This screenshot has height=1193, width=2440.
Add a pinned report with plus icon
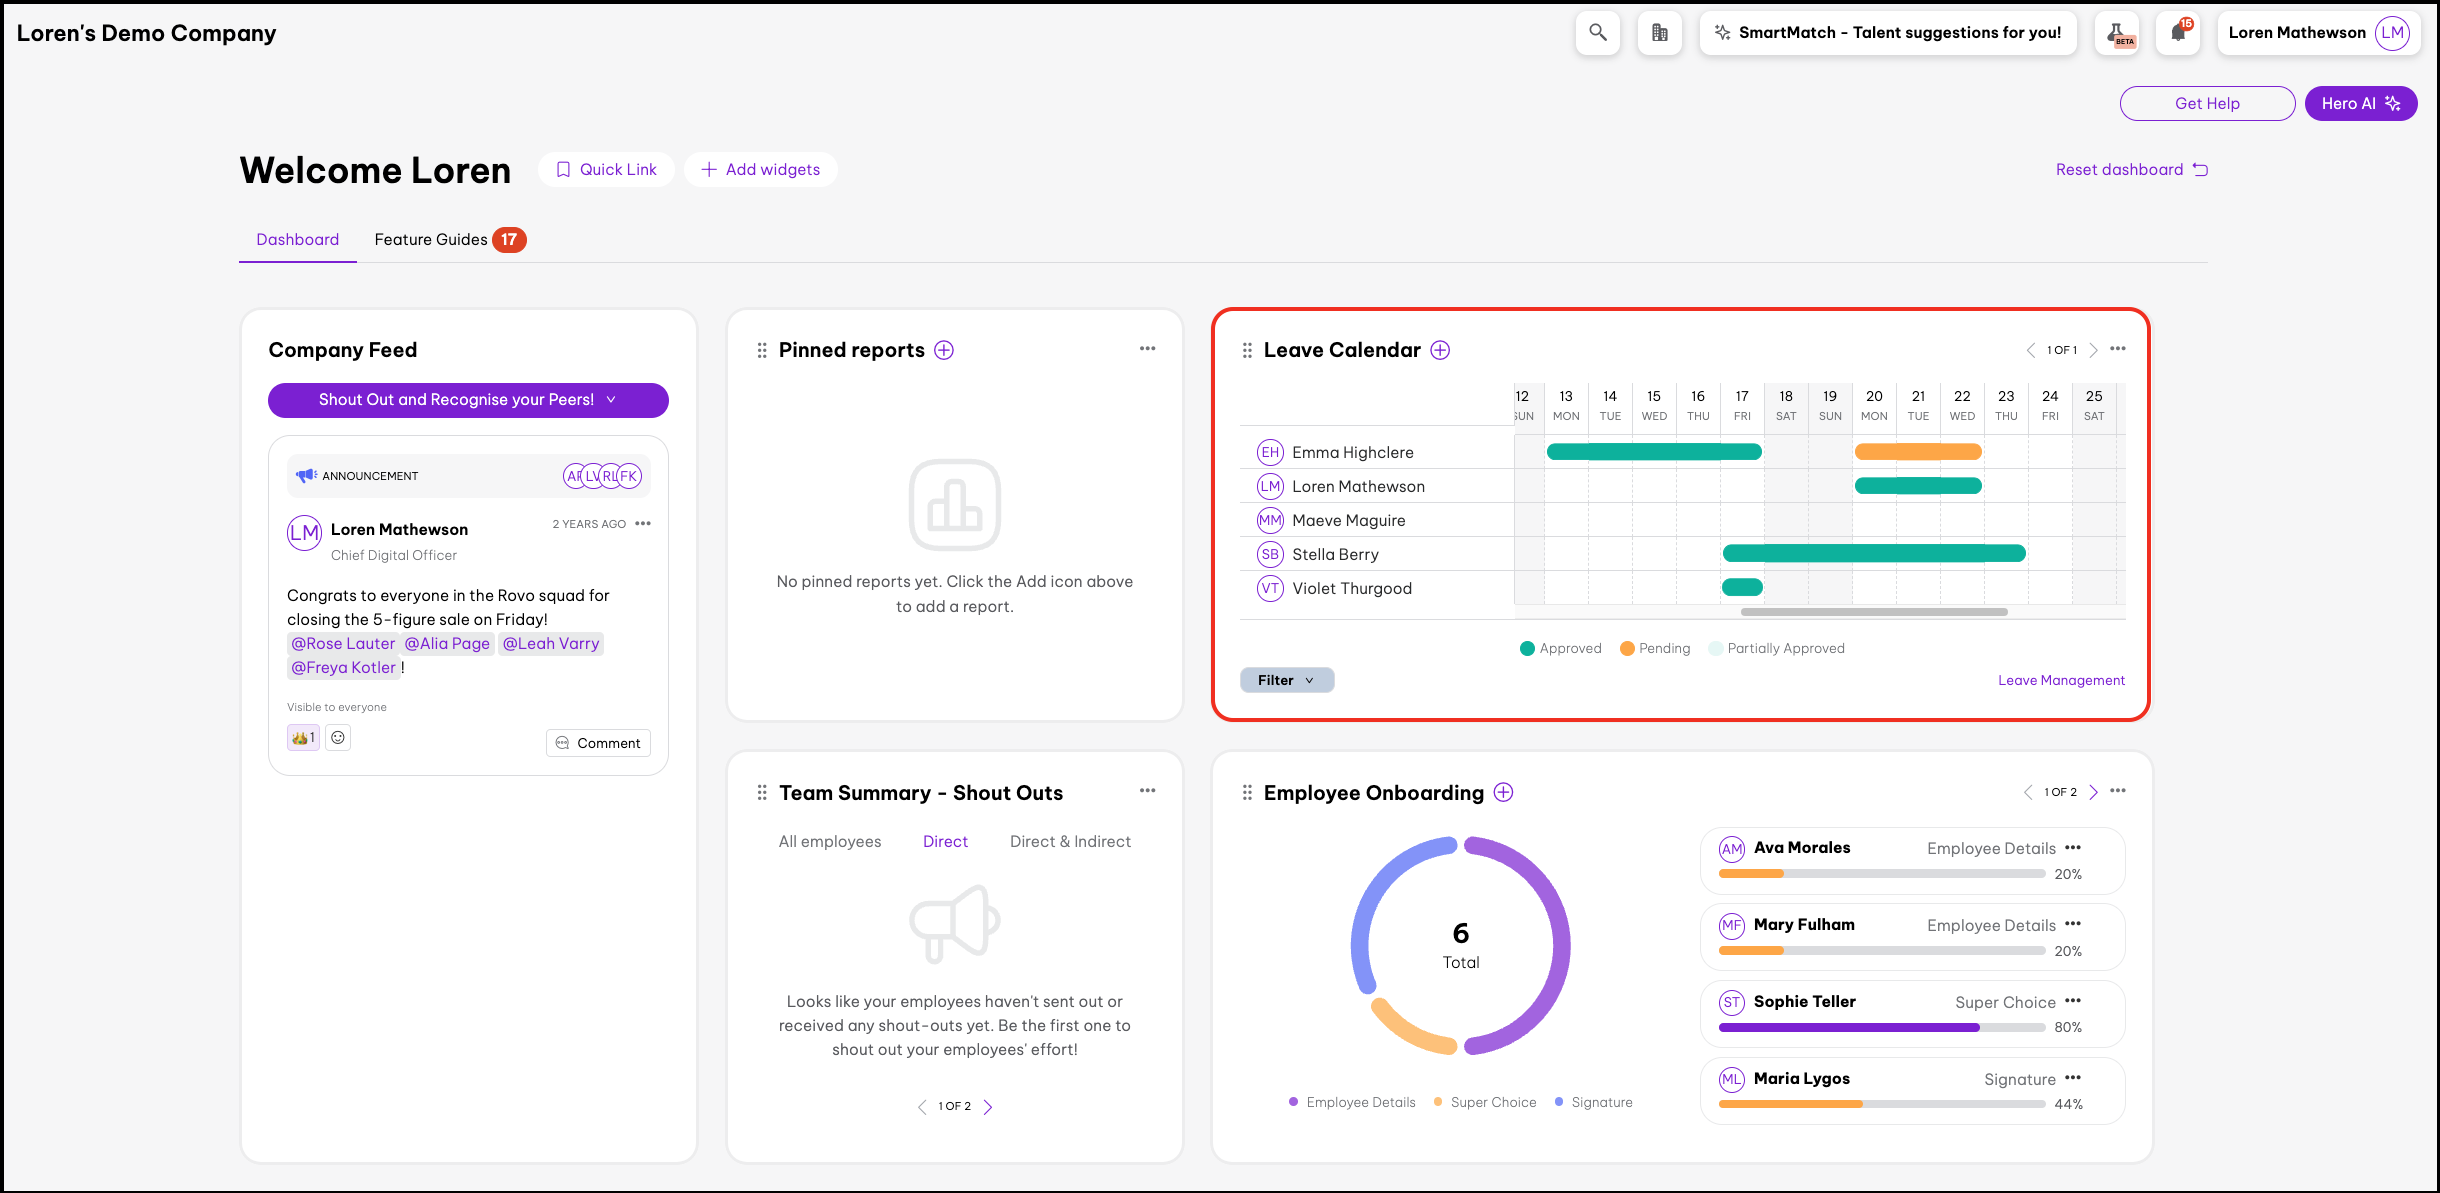click(944, 350)
